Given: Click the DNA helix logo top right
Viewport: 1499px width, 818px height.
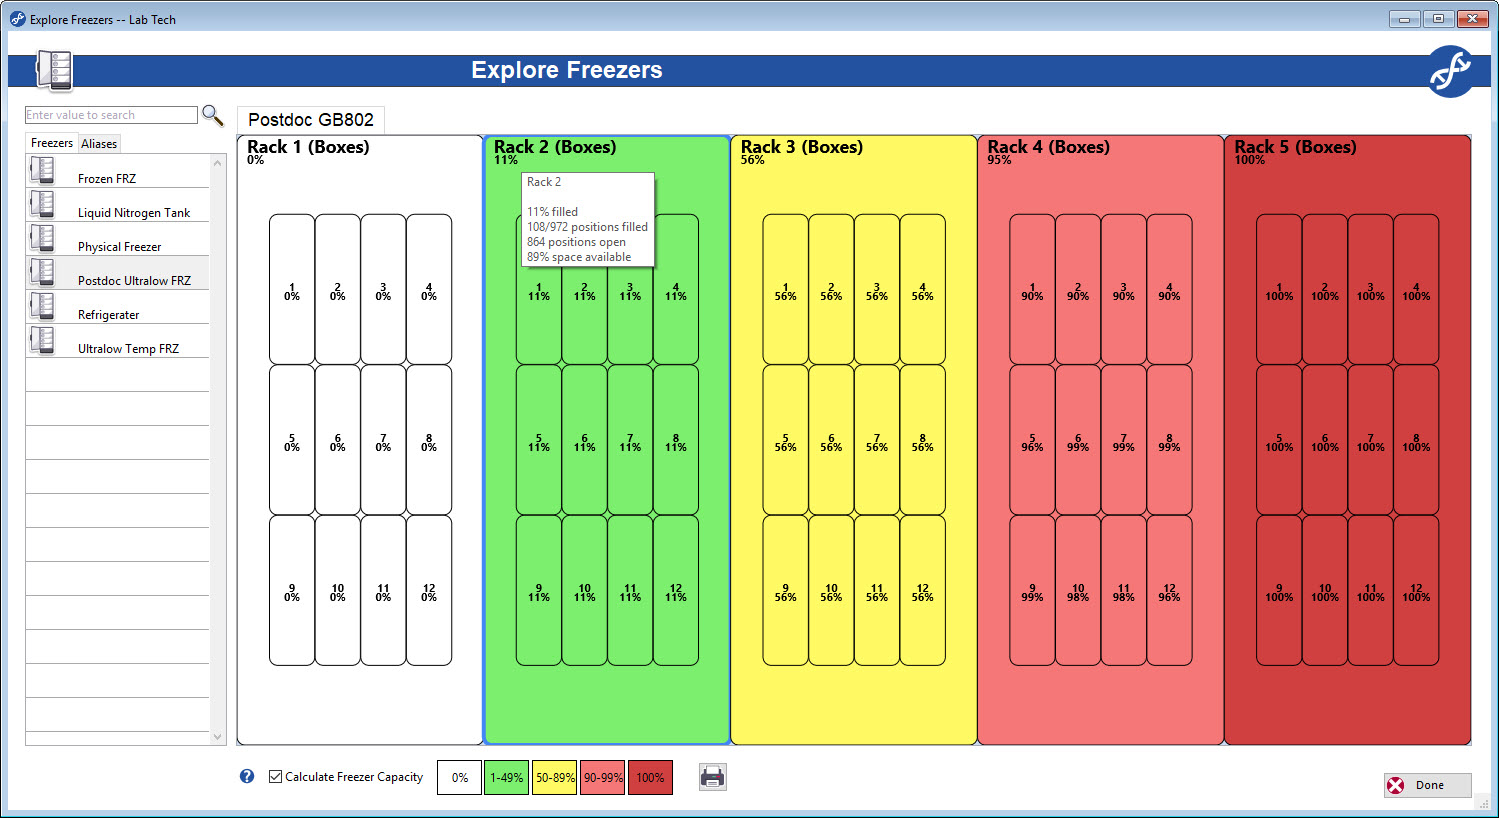Looking at the screenshot, I should point(1450,70).
